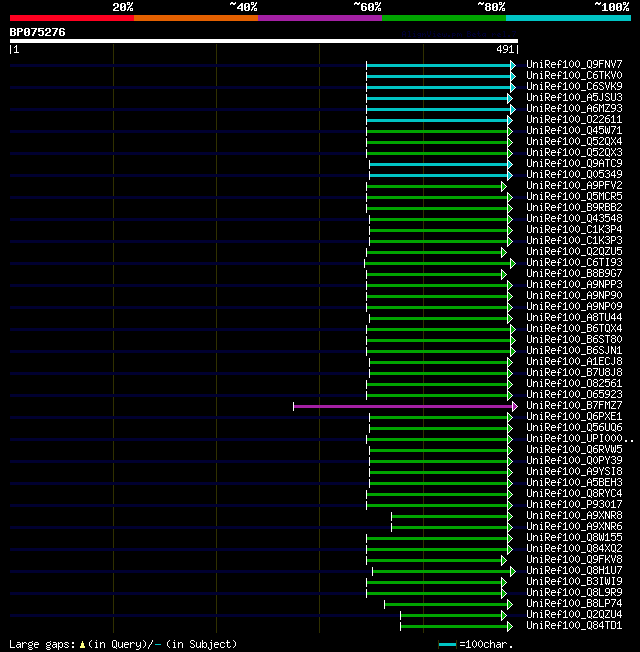Open the UniRef100_Q6PXE1 entry
The height and width of the screenshot is (652, 640).
pos(574,417)
